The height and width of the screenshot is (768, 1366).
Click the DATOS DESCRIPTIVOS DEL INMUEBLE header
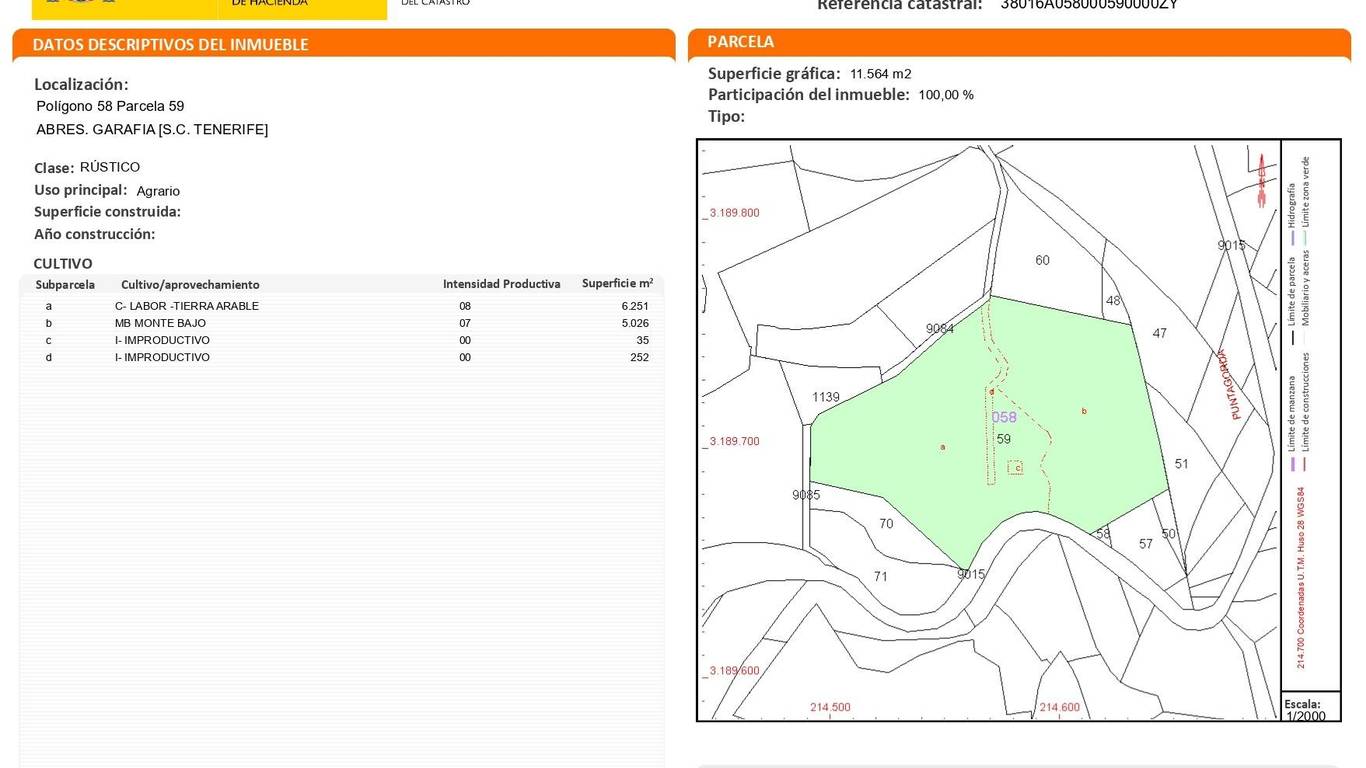170,44
